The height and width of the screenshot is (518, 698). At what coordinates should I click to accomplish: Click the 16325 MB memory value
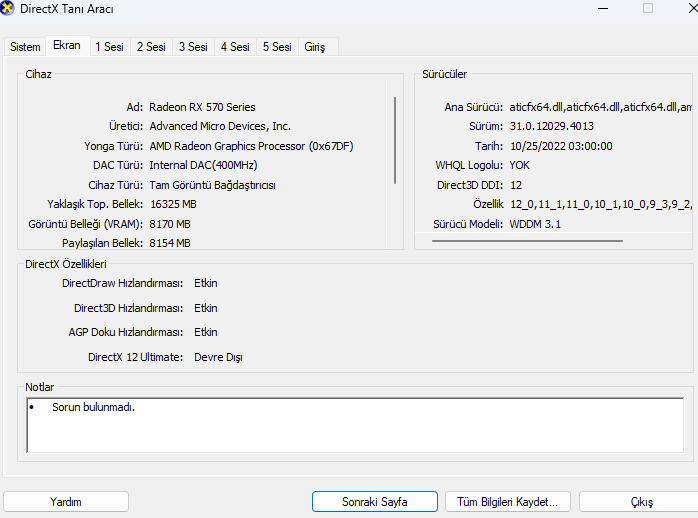point(173,204)
